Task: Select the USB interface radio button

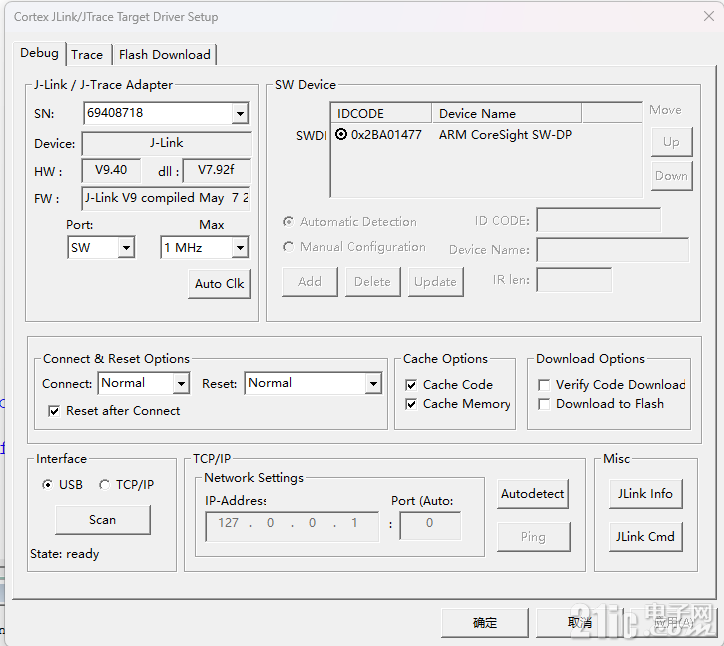Action: click(x=47, y=484)
